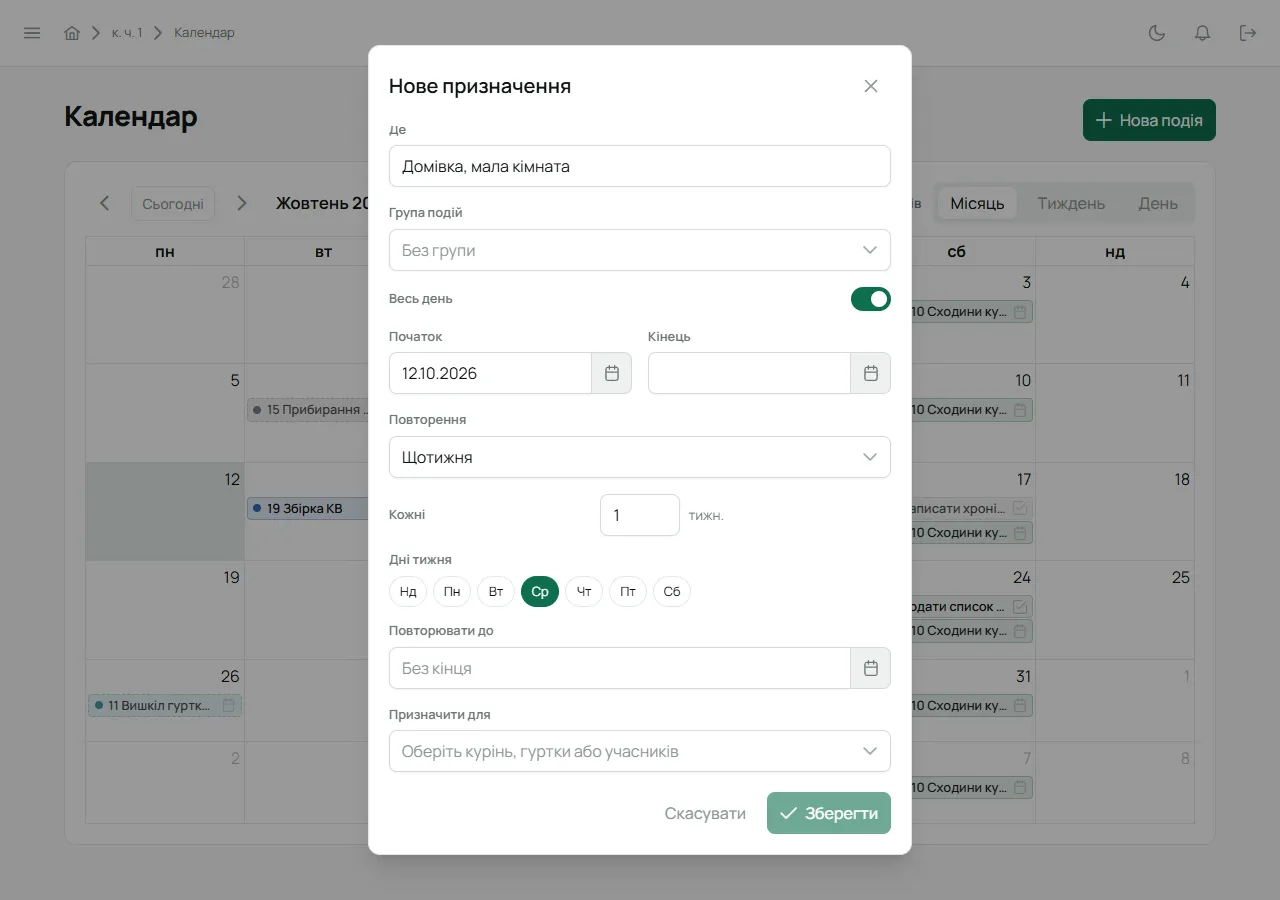Image resolution: width=1280 pixels, height=900 pixels.
Task: Deselect the Ср weekday chip
Action: click(540, 592)
